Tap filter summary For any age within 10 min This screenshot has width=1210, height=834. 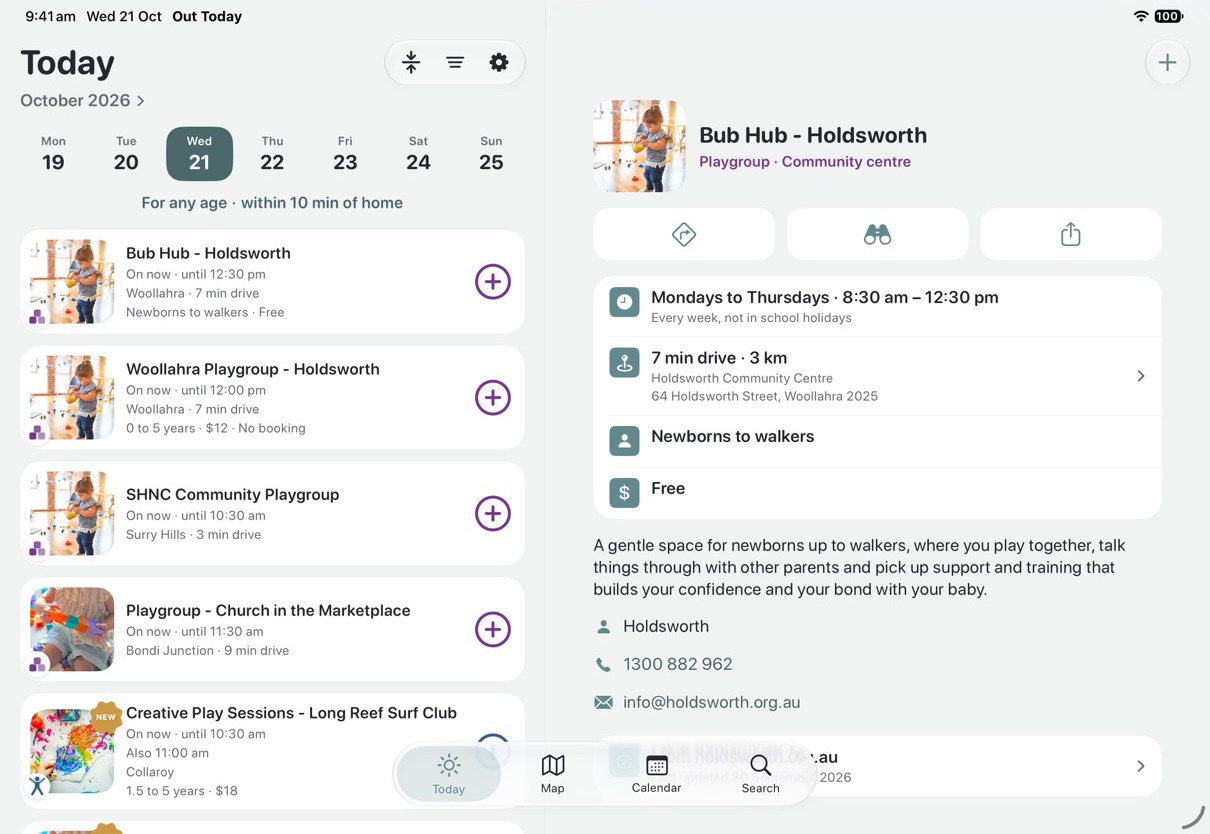[x=272, y=203]
